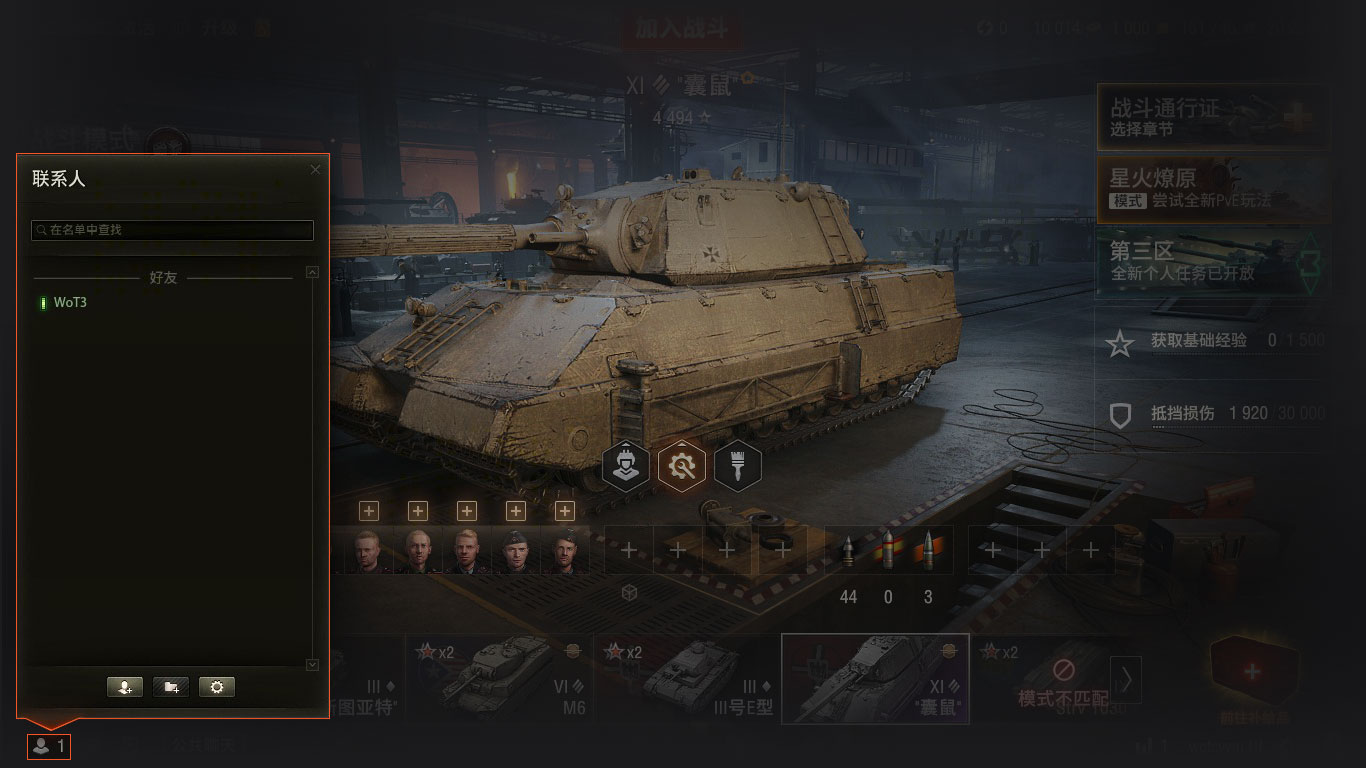The image size is (1366, 768).
Task: Click the 加入战斗 battle button
Action: coord(682,28)
